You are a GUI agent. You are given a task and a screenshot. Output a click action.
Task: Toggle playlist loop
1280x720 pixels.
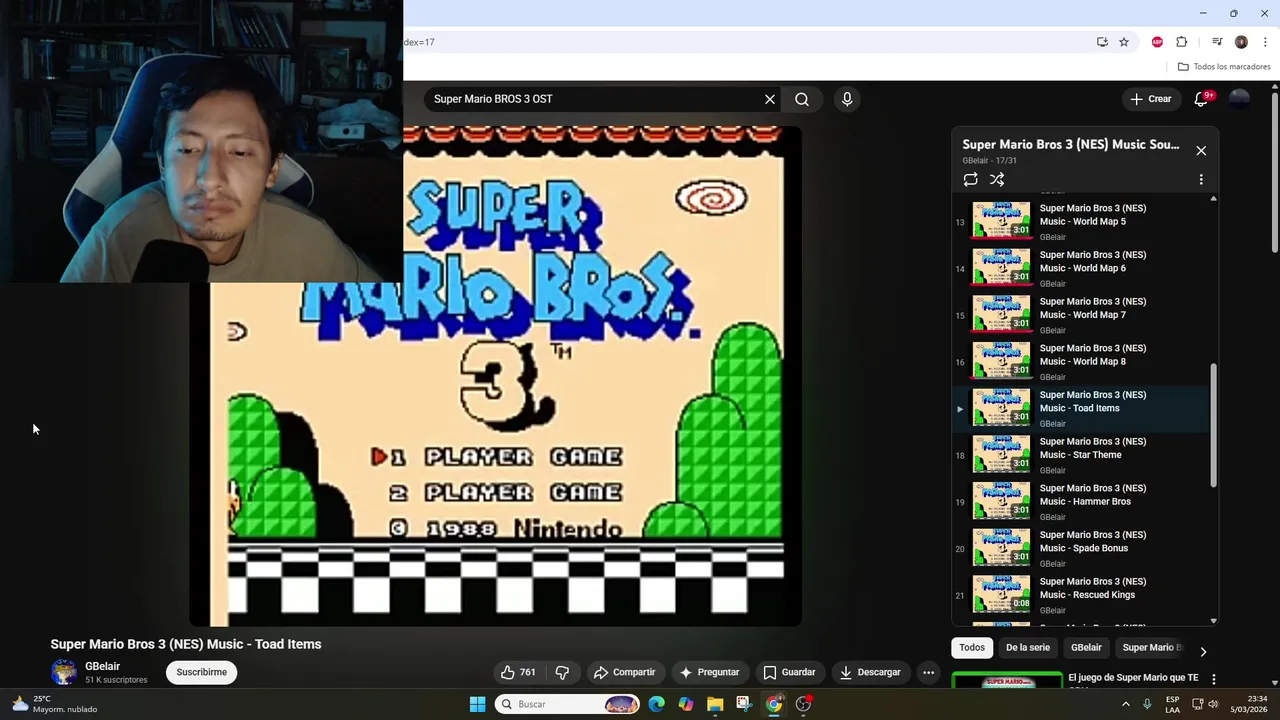point(970,179)
